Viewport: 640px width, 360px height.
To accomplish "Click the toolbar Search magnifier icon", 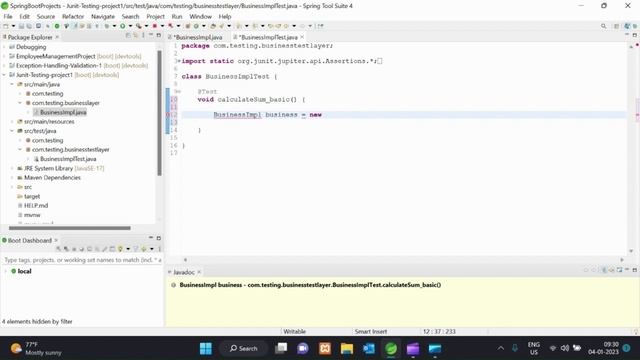I will point(604,26).
